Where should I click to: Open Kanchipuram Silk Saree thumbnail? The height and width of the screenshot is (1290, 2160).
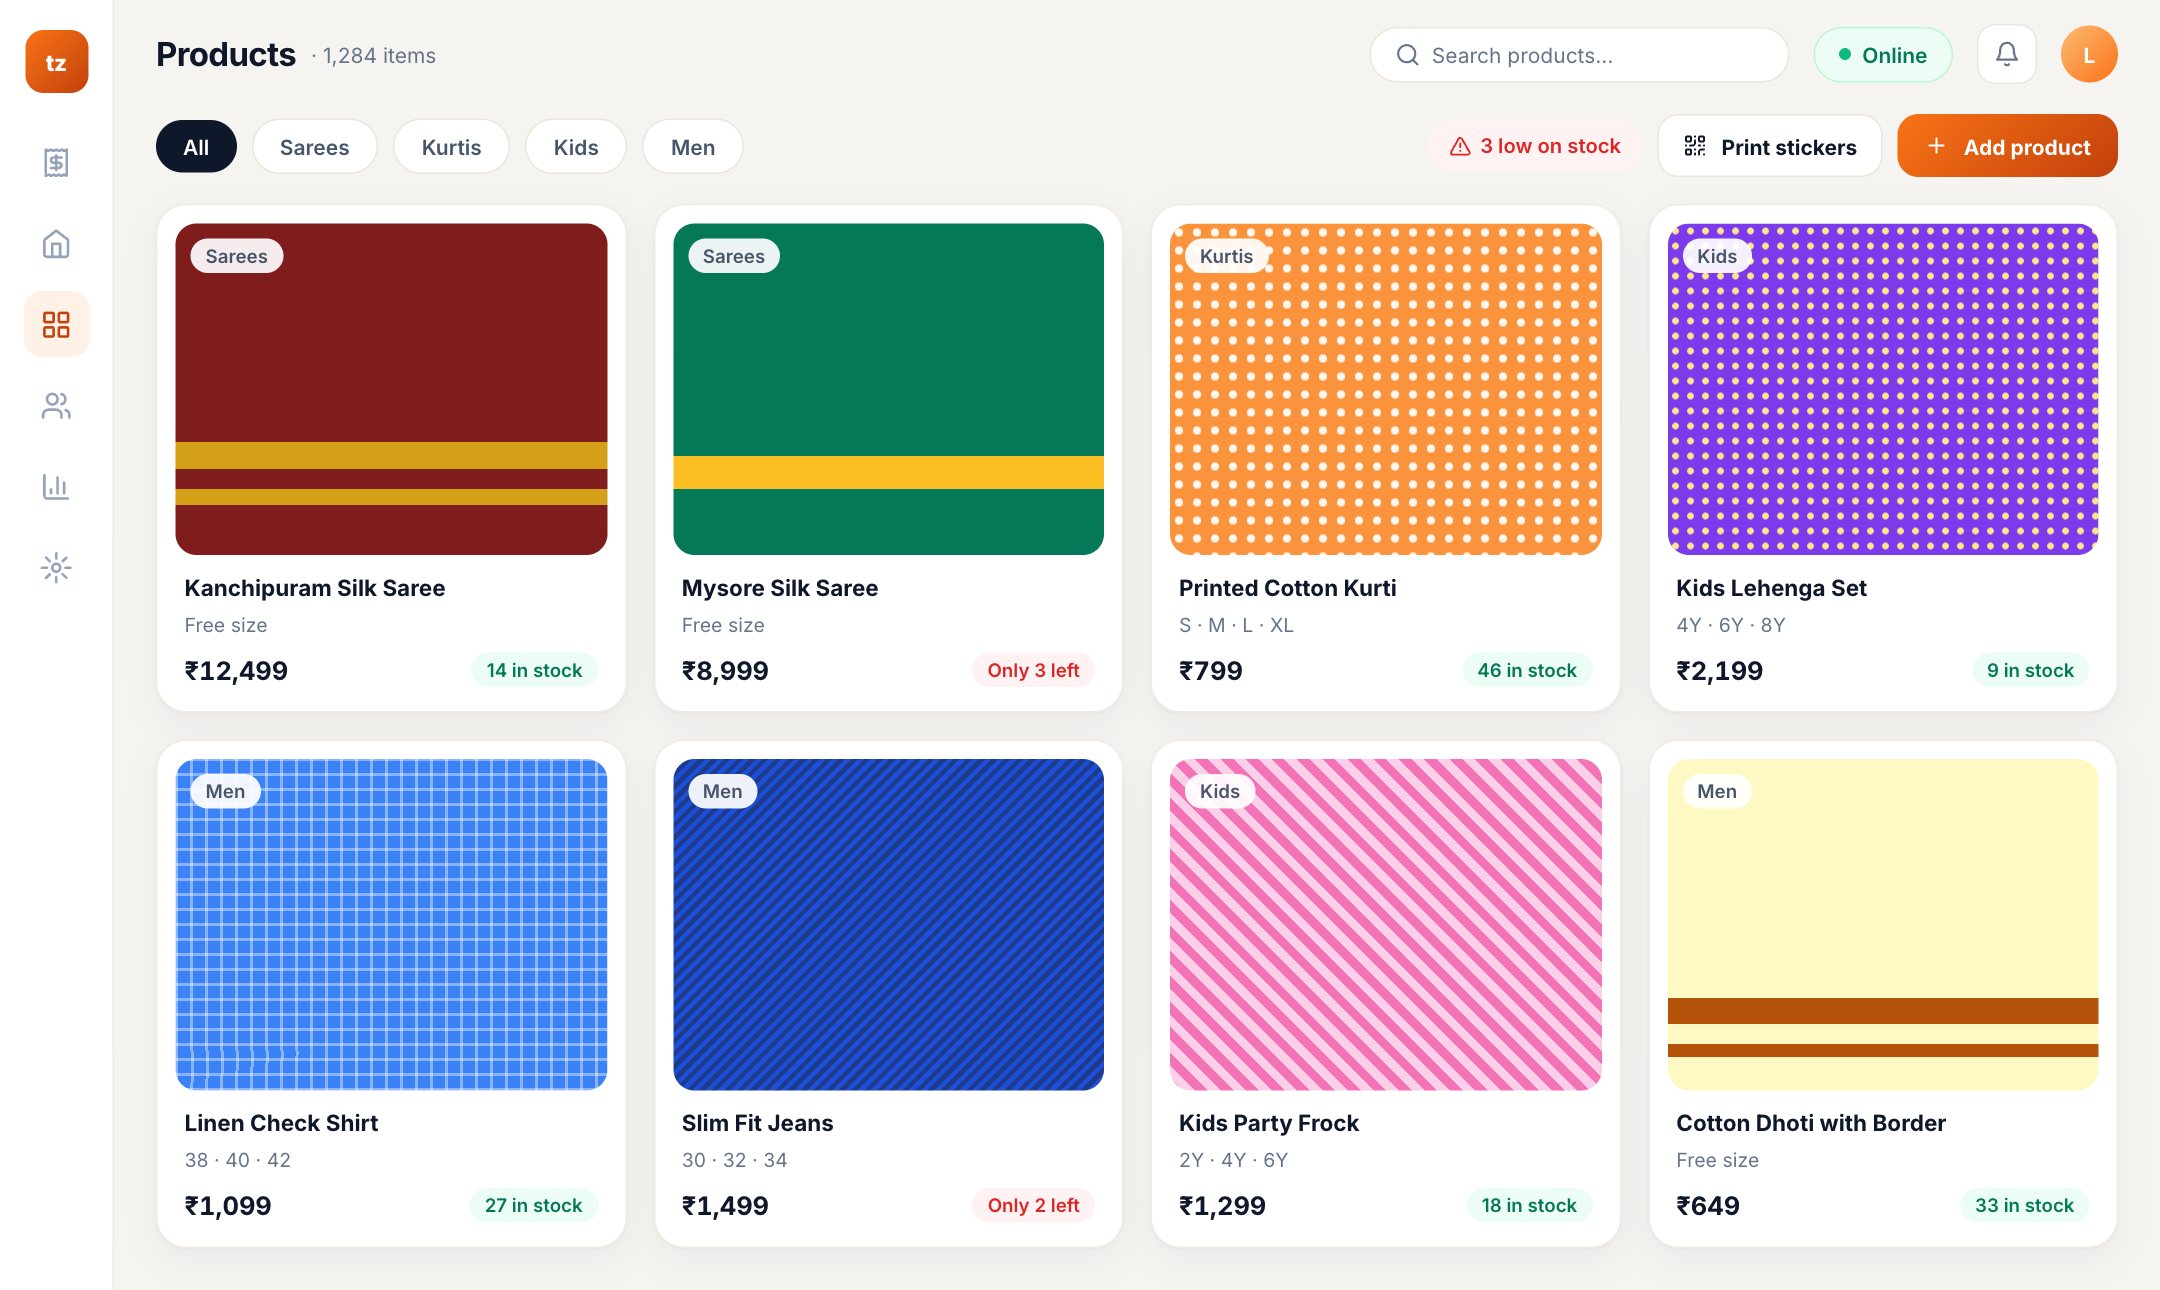tap(391, 389)
